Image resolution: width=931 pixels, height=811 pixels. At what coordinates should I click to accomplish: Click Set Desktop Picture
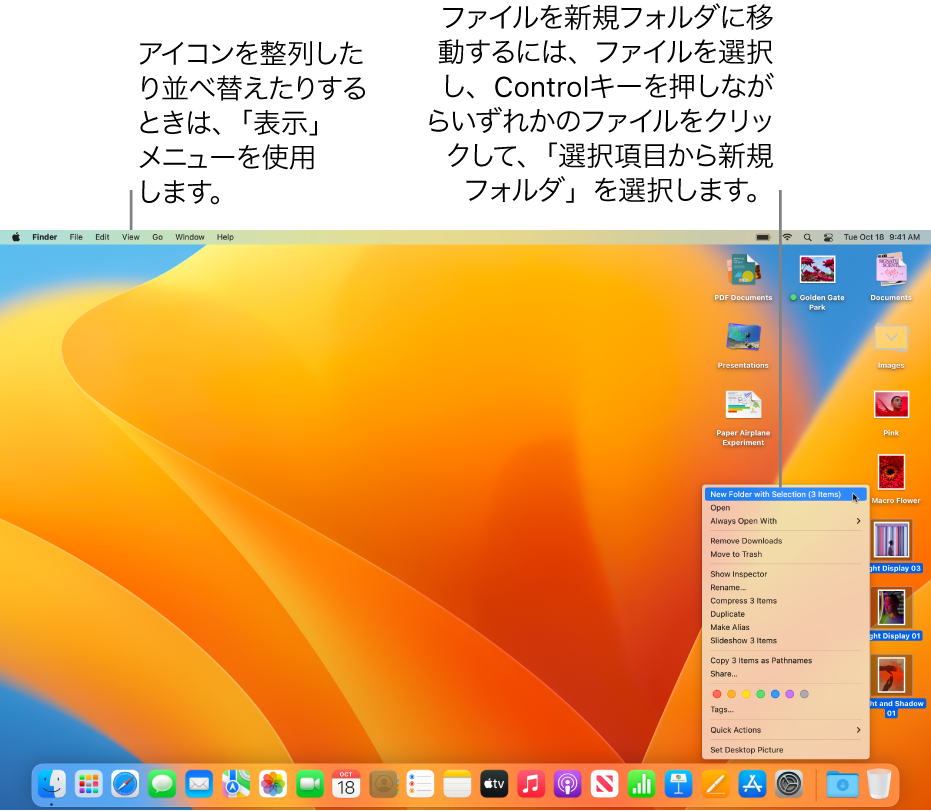click(x=746, y=750)
